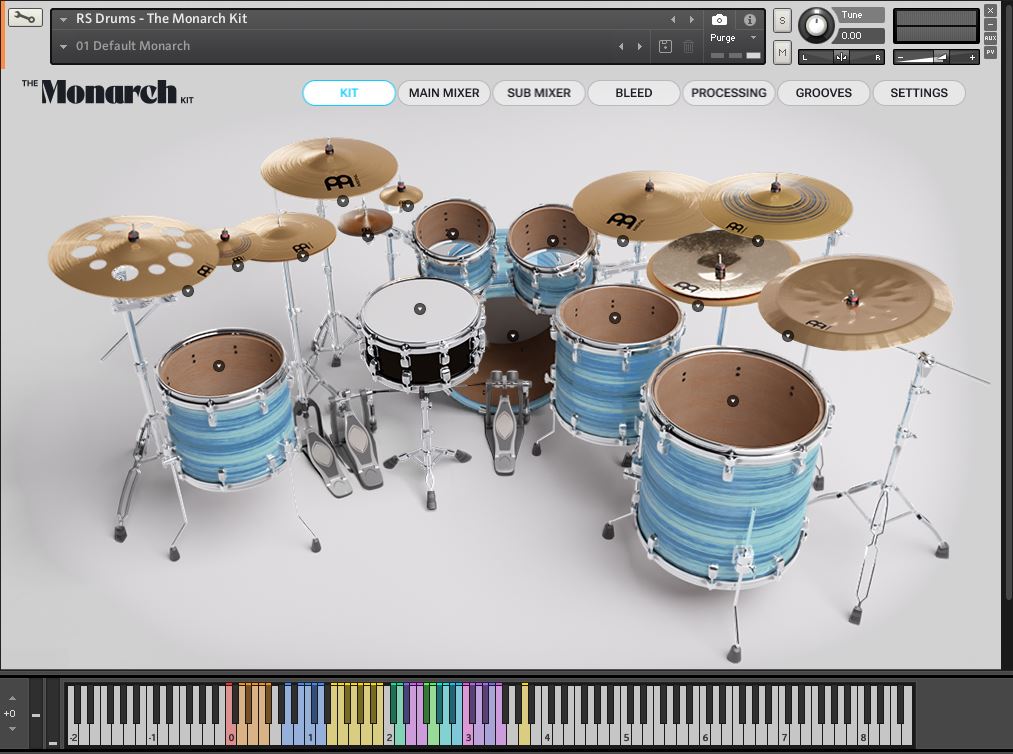The width and height of the screenshot is (1013, 754).
Task: Click the Tune knob
Action: [817, 26]
